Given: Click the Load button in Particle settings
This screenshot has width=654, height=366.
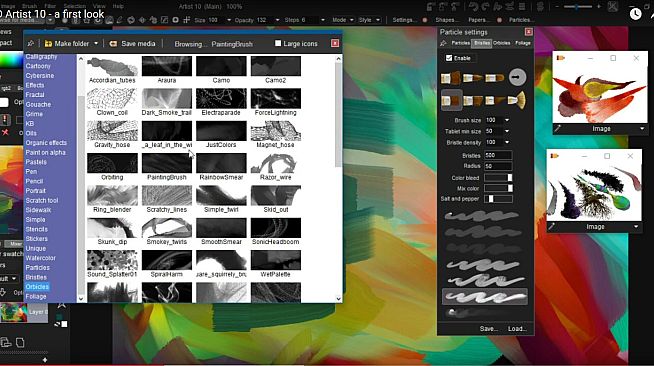Looking at the screenshot, I should click(517, 328).
